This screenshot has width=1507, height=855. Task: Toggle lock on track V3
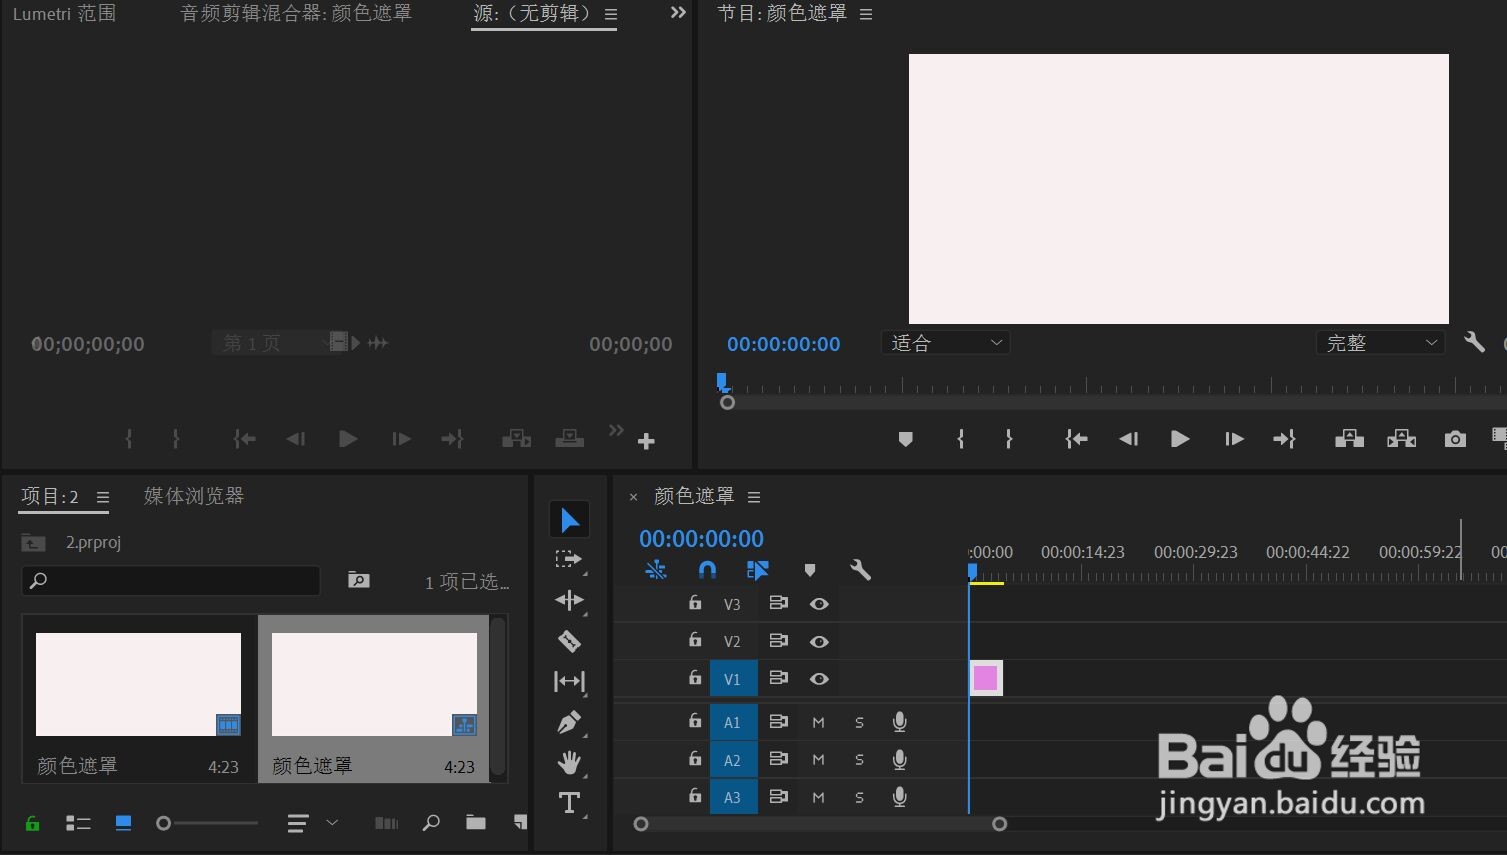[x=695, y=603]
